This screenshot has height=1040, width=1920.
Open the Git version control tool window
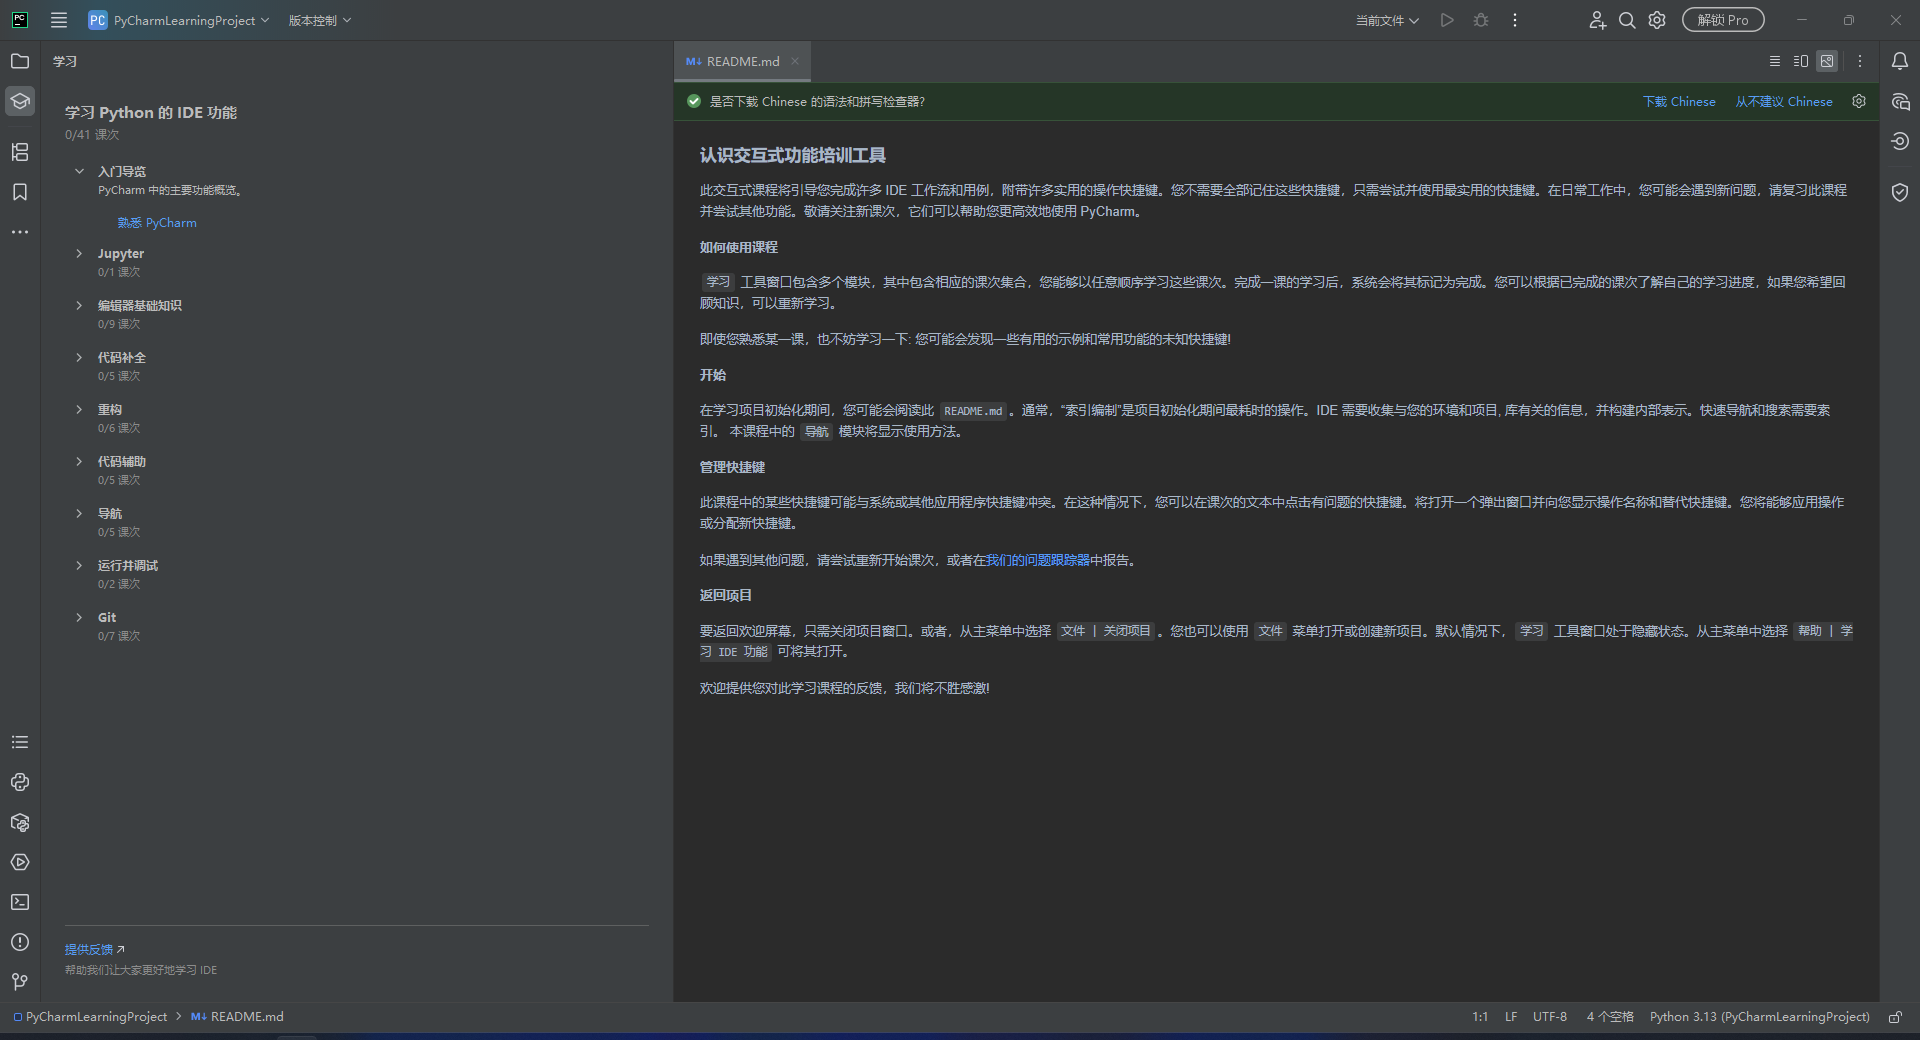(x=20, y=982)
